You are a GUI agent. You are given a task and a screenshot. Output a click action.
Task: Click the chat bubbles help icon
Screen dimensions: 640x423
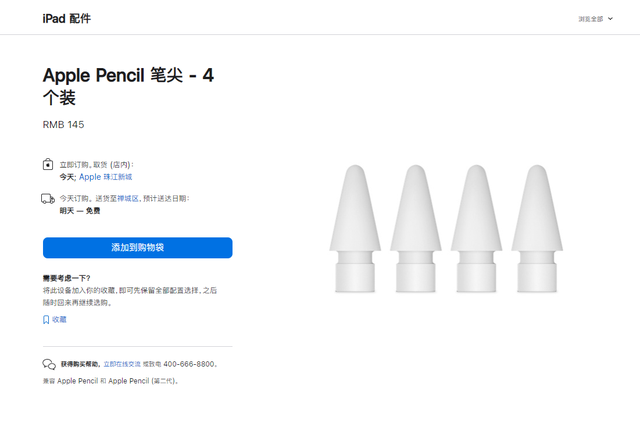(x=49, y=364)
